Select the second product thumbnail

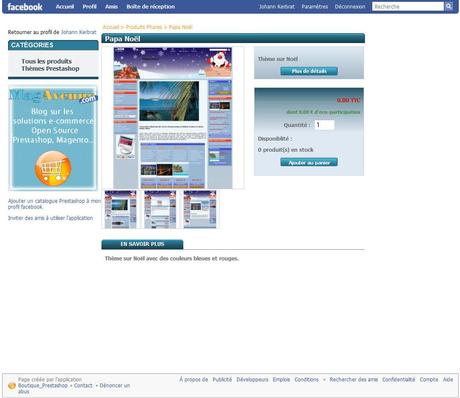[160, 209]
